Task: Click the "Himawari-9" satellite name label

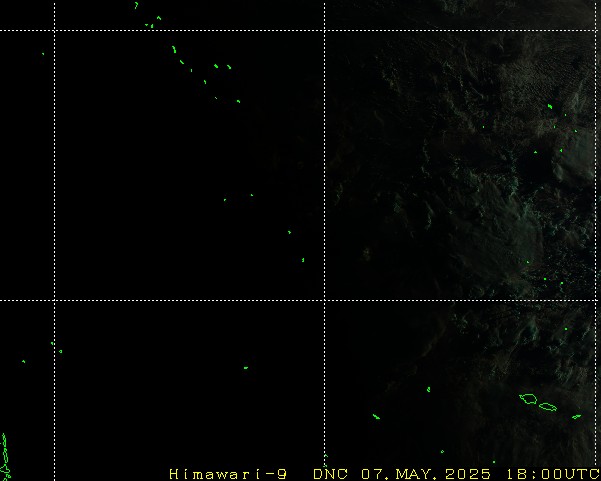Action: coord(228,474)
